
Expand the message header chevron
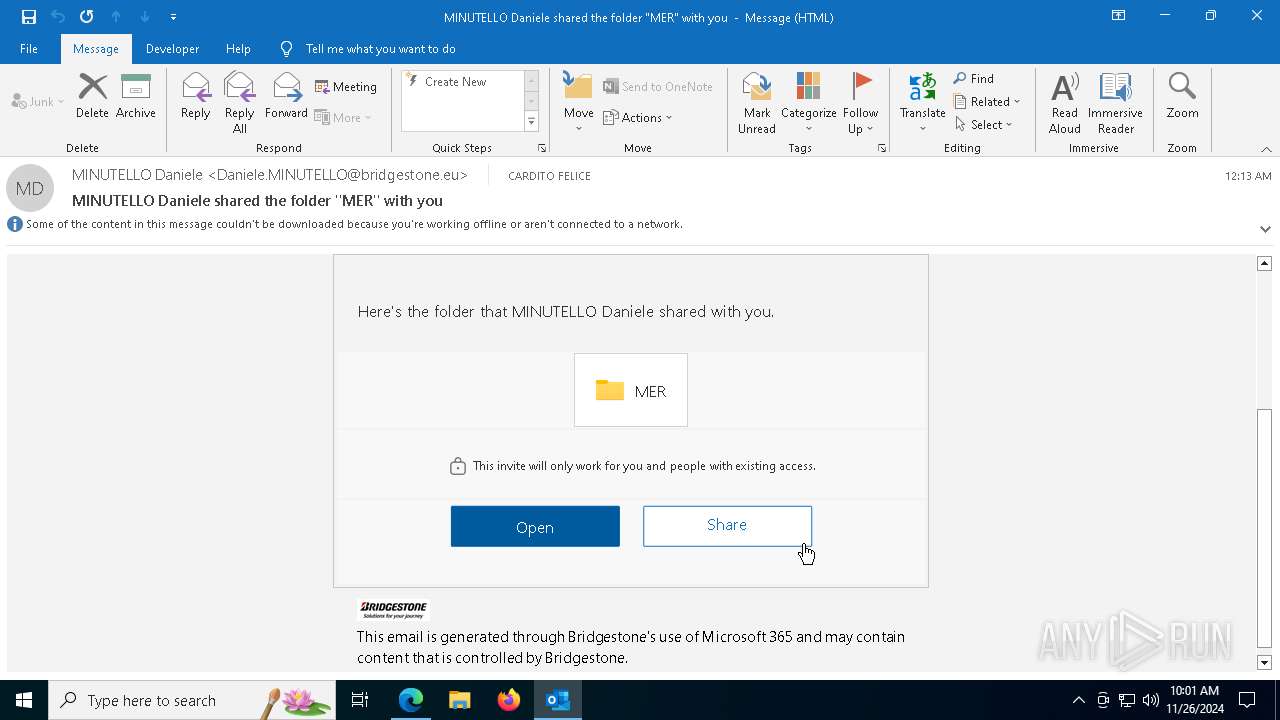coord(1265,229)
